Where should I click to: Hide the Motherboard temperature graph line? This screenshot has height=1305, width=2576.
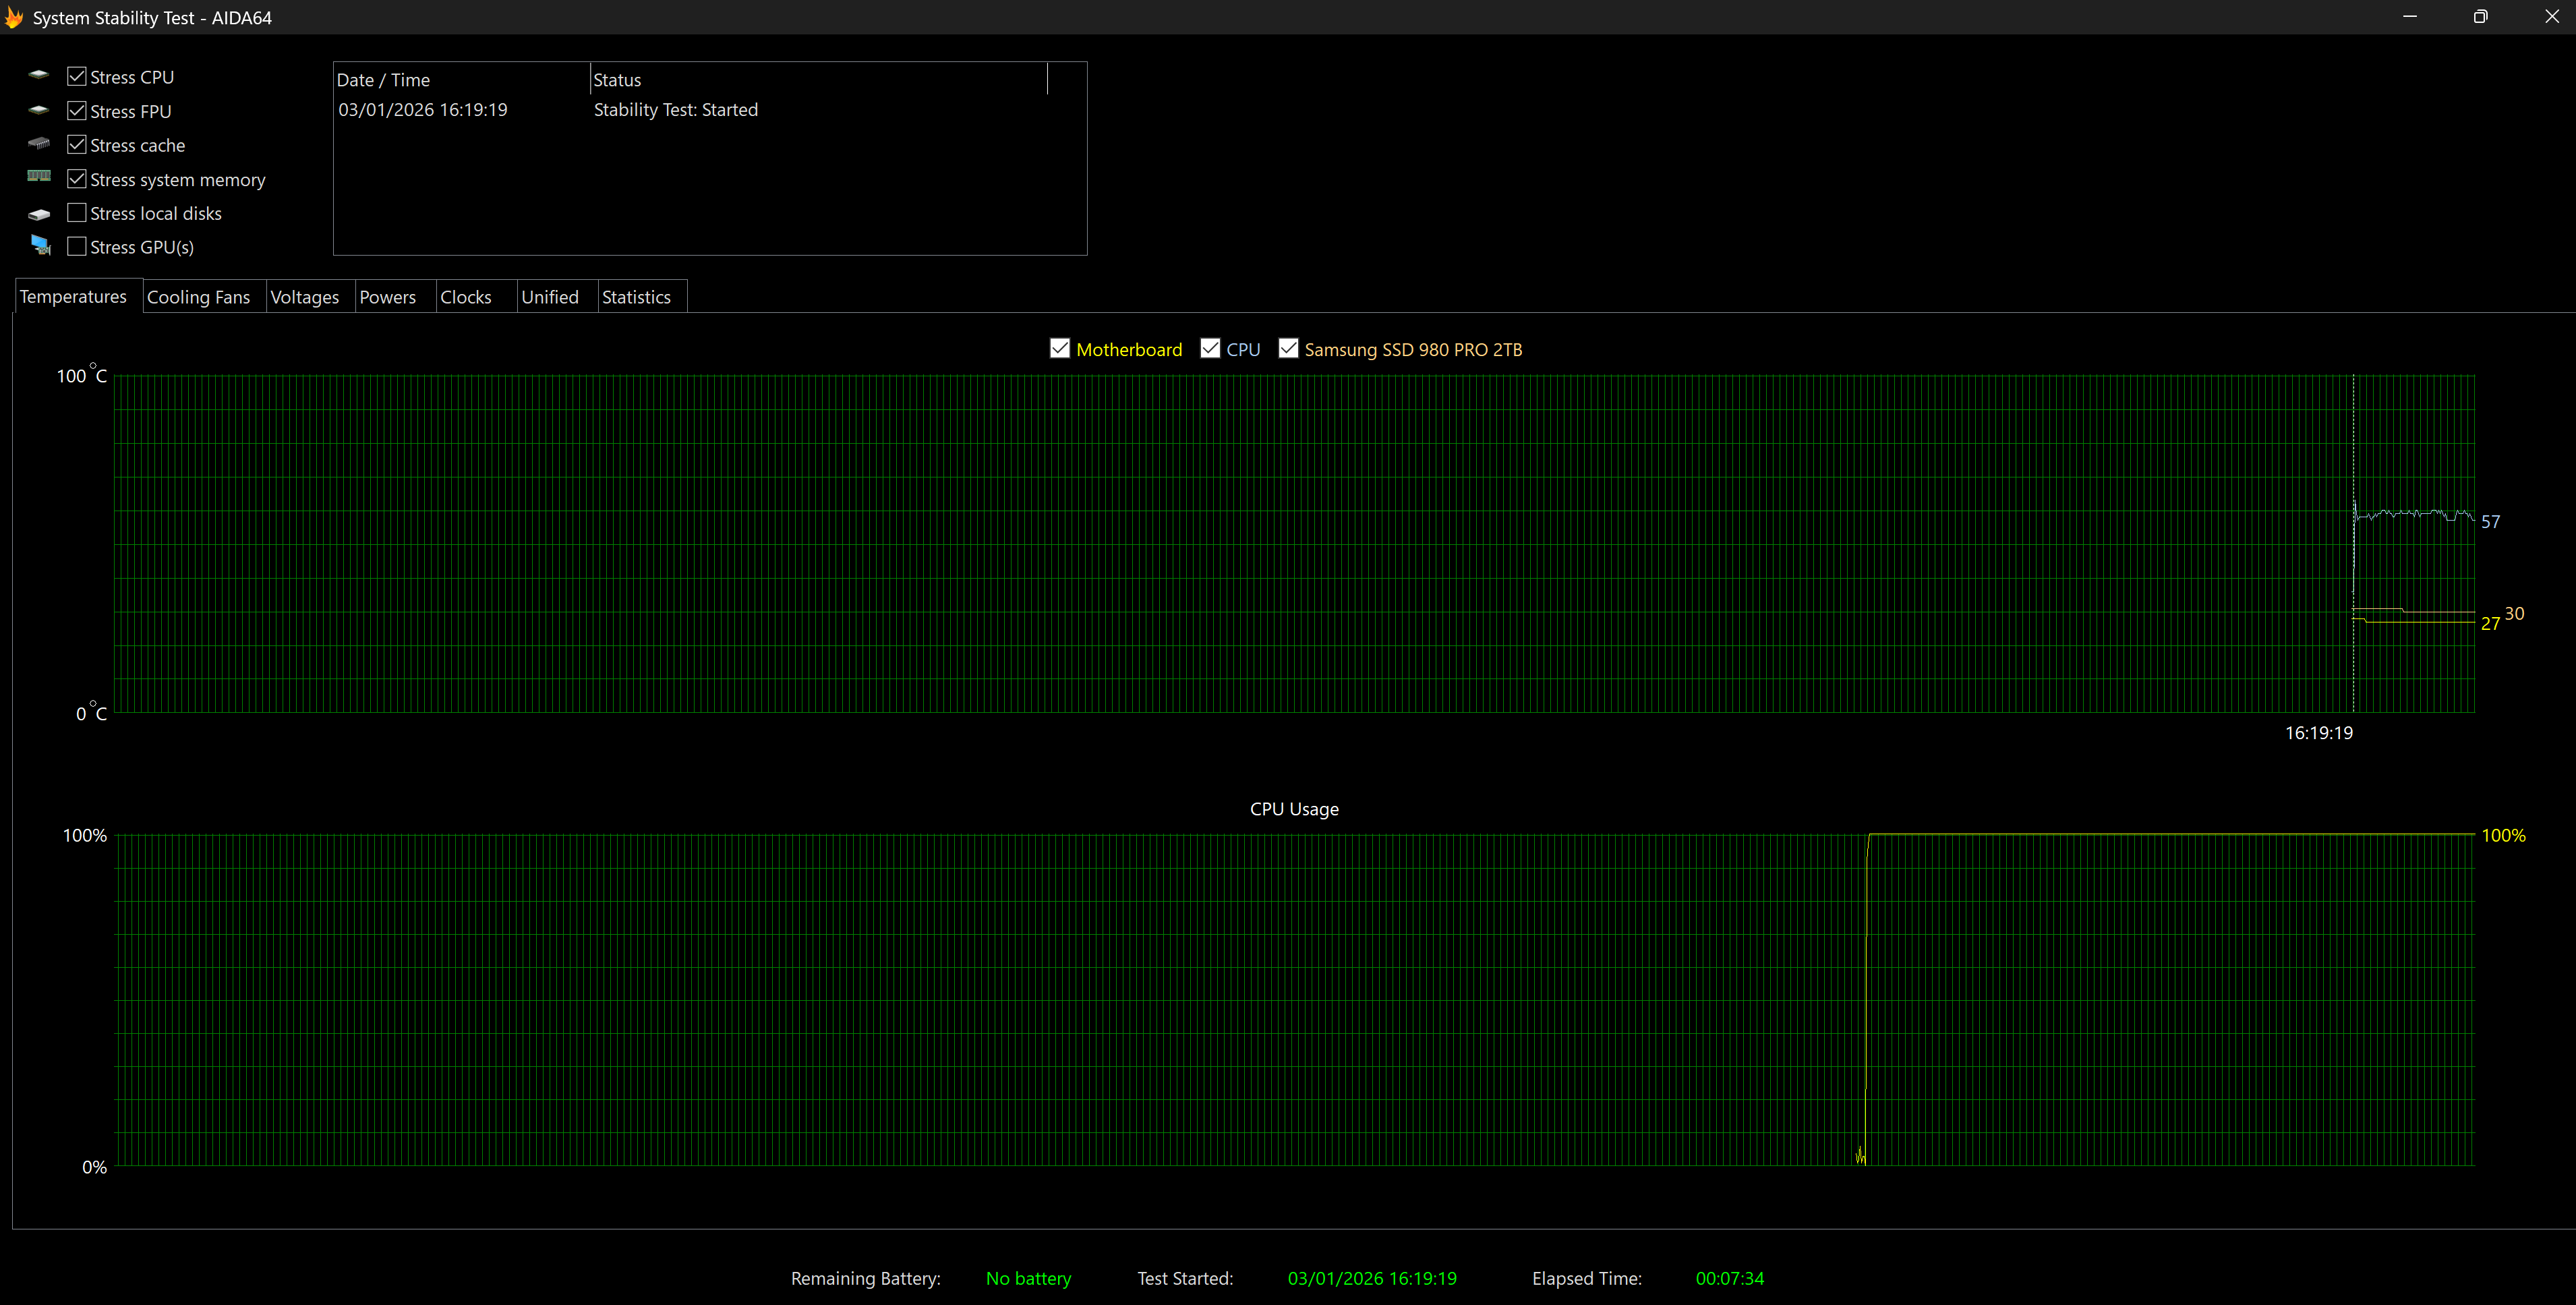click(x=1060, y=348)
